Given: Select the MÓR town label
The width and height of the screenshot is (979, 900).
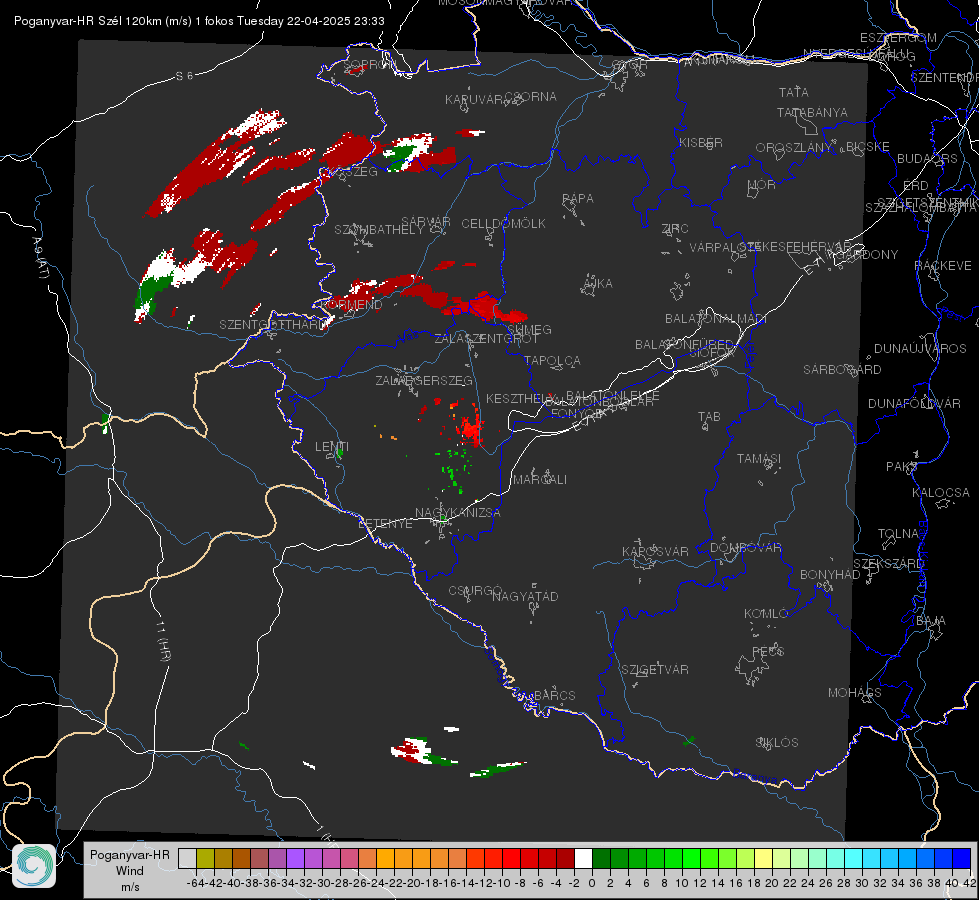Looking at the screenshot, I should [762, 185].
